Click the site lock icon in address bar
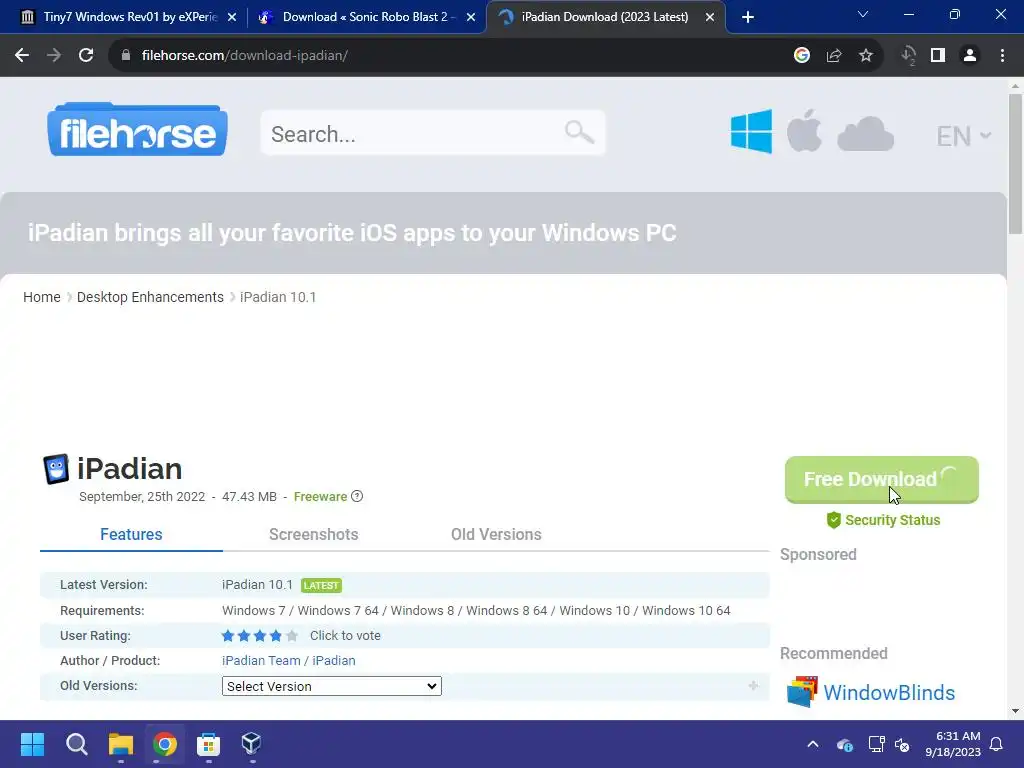This screenshot has width=1024, height=768. [x=126, y=56]
